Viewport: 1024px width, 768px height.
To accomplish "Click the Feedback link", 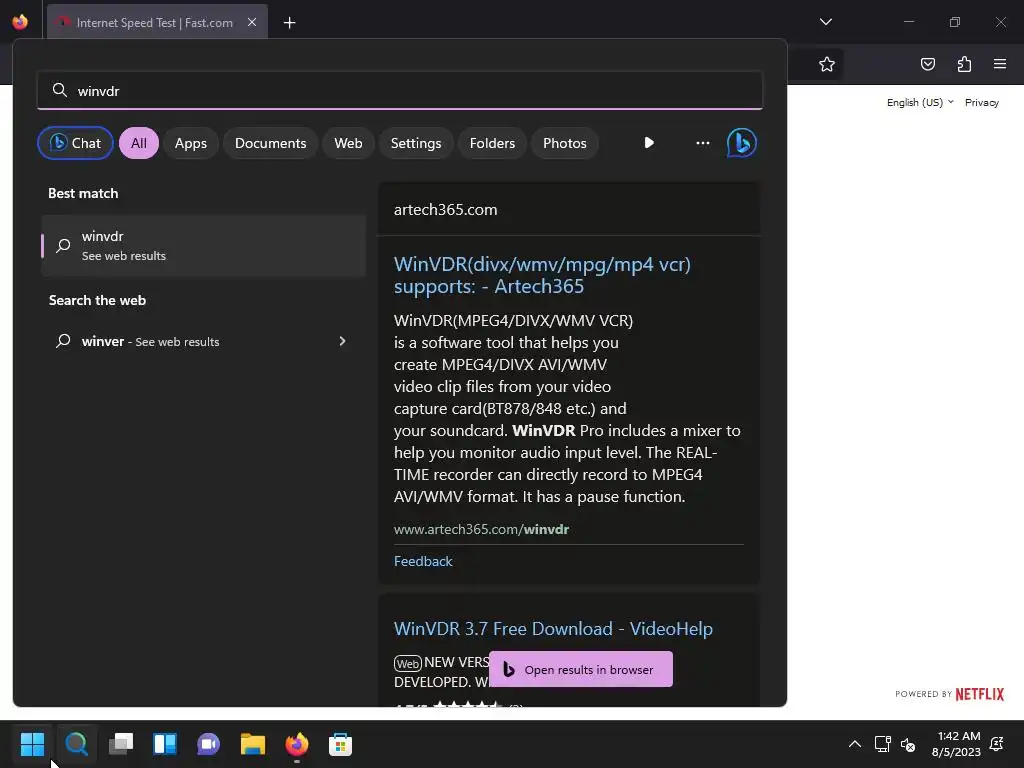I will tap(423, 561).
